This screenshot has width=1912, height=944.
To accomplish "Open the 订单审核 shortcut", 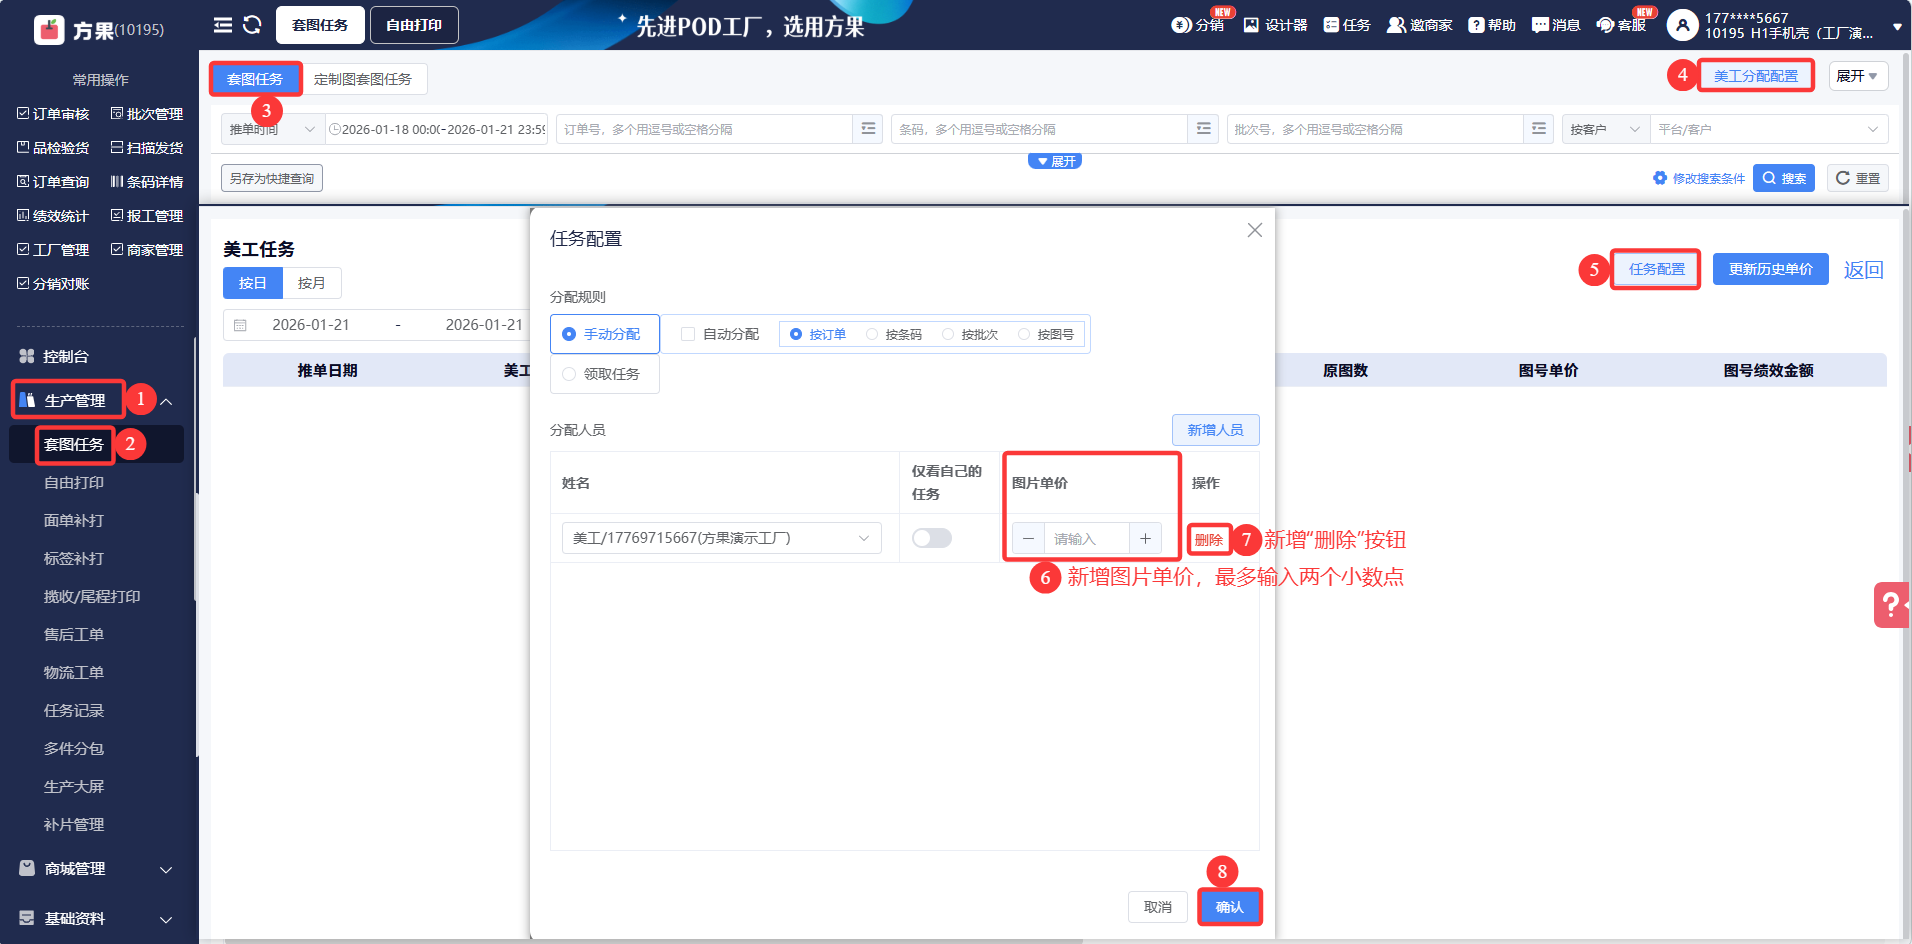I will pos(53,114).
